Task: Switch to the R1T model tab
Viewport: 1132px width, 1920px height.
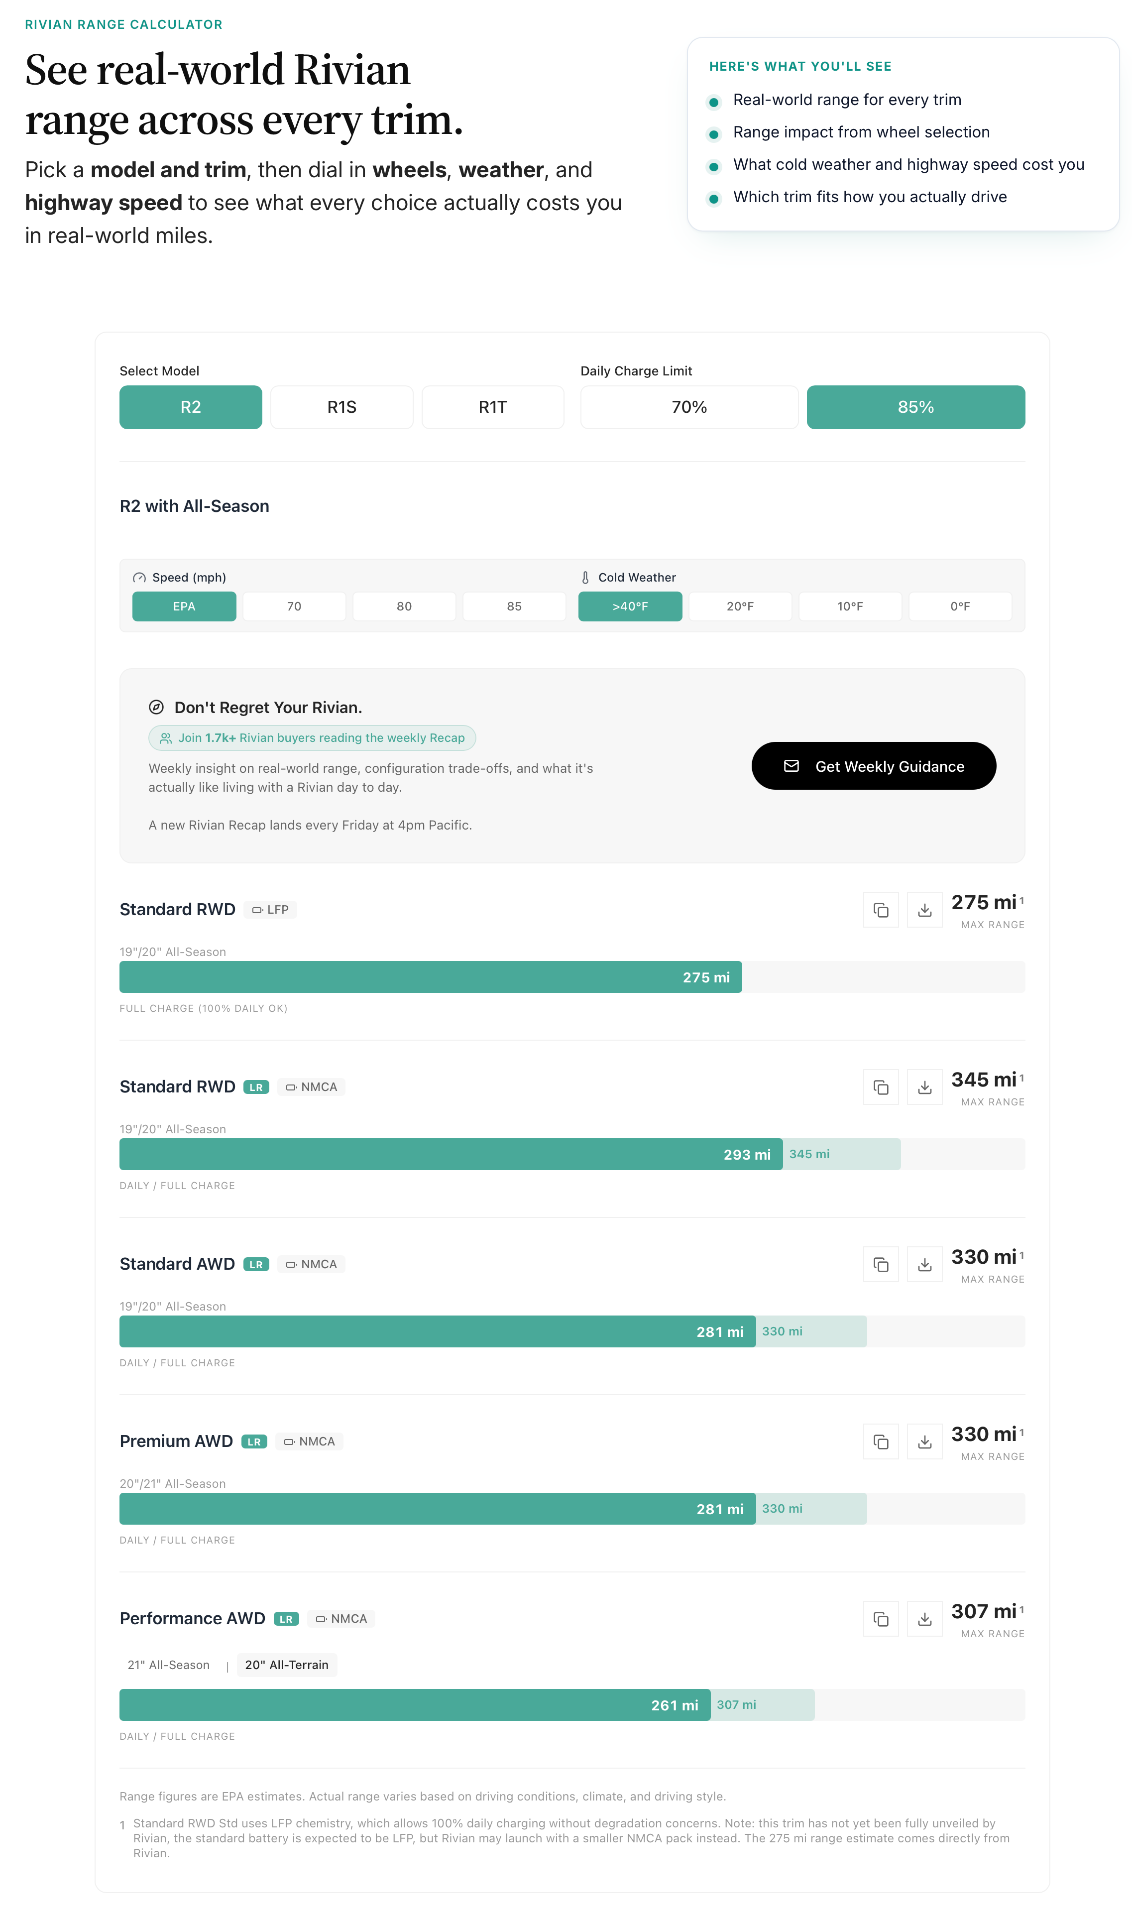Action: (x=493, y=407)
